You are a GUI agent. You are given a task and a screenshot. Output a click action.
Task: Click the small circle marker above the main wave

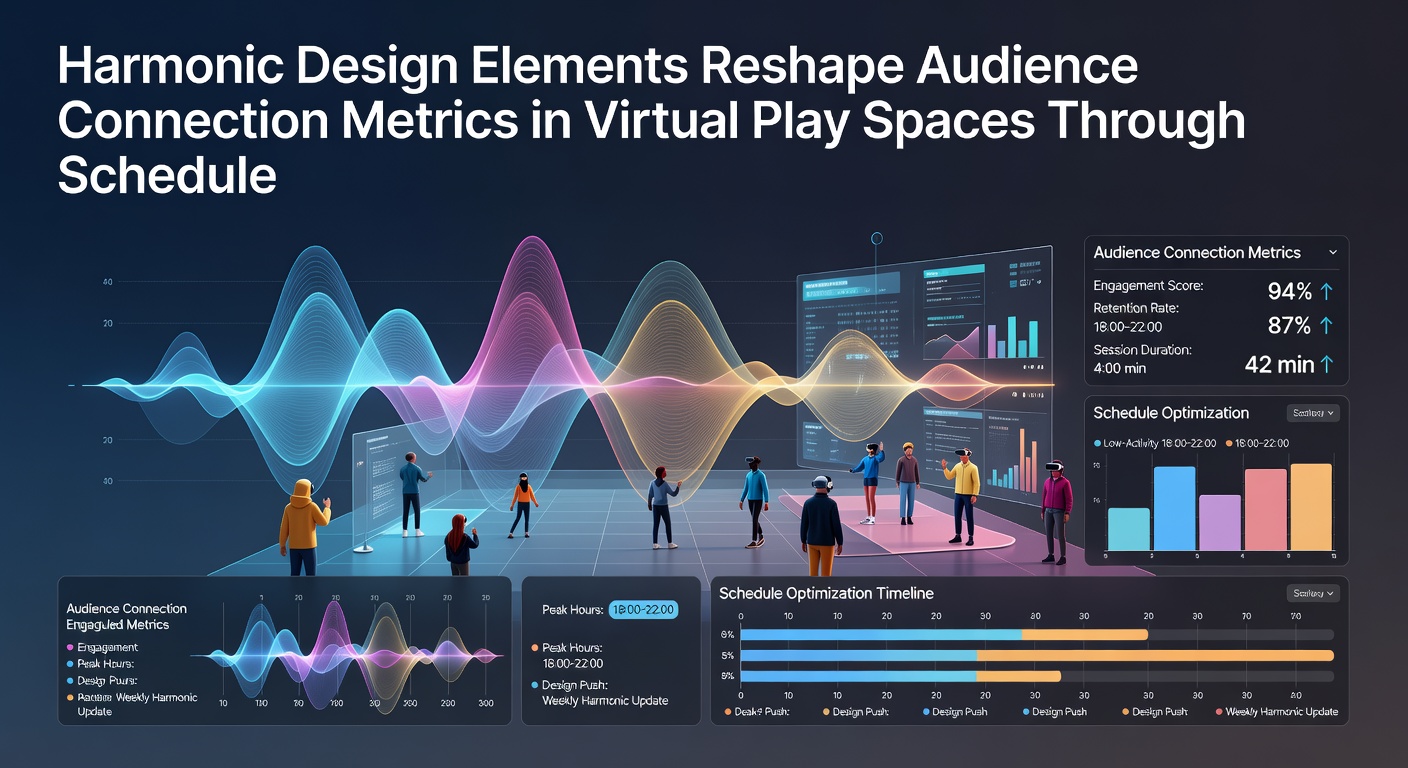pyautogui.click(x=877, y=238)
